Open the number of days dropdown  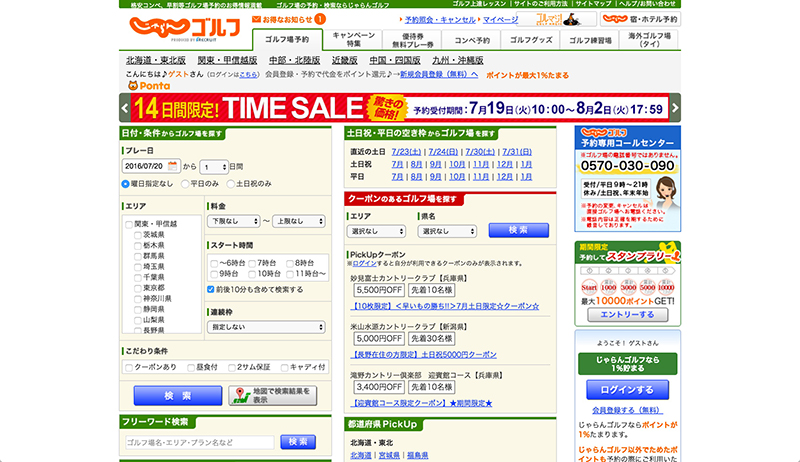coord(213,166)
